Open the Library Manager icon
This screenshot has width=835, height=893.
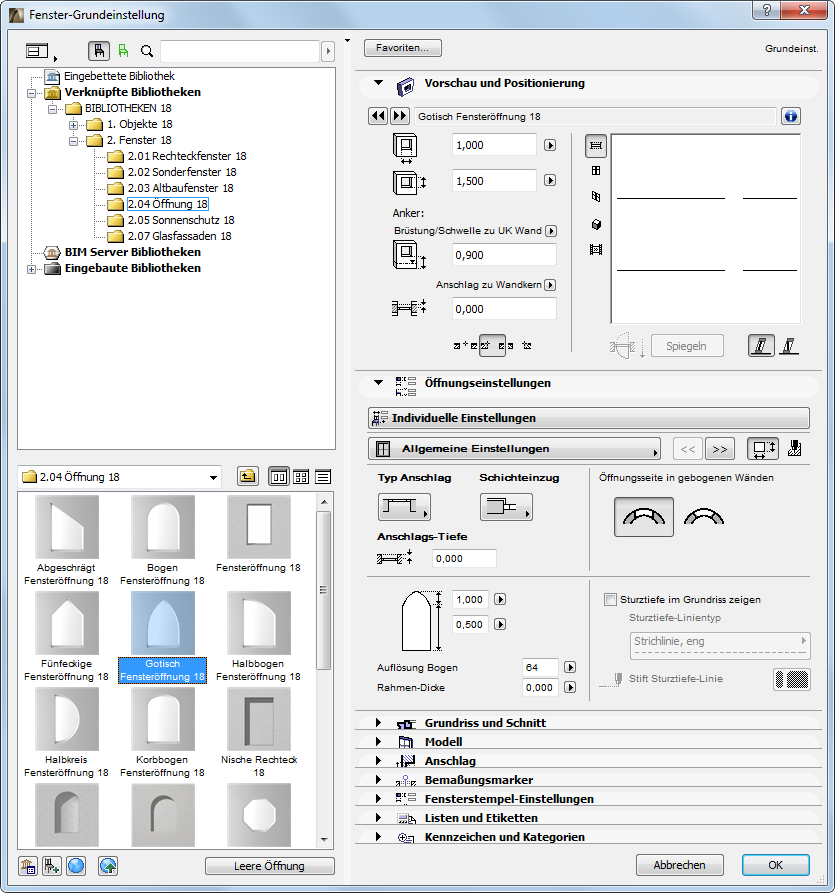(28, 866)
